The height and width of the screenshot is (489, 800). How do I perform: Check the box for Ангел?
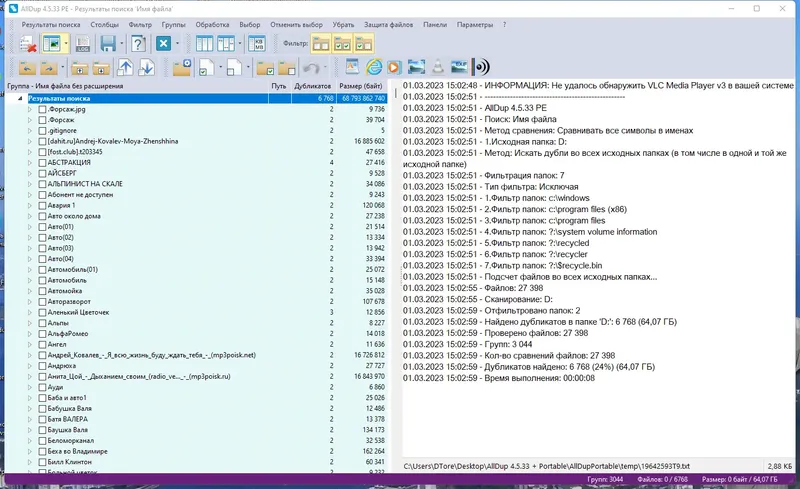tap(42, 345)
